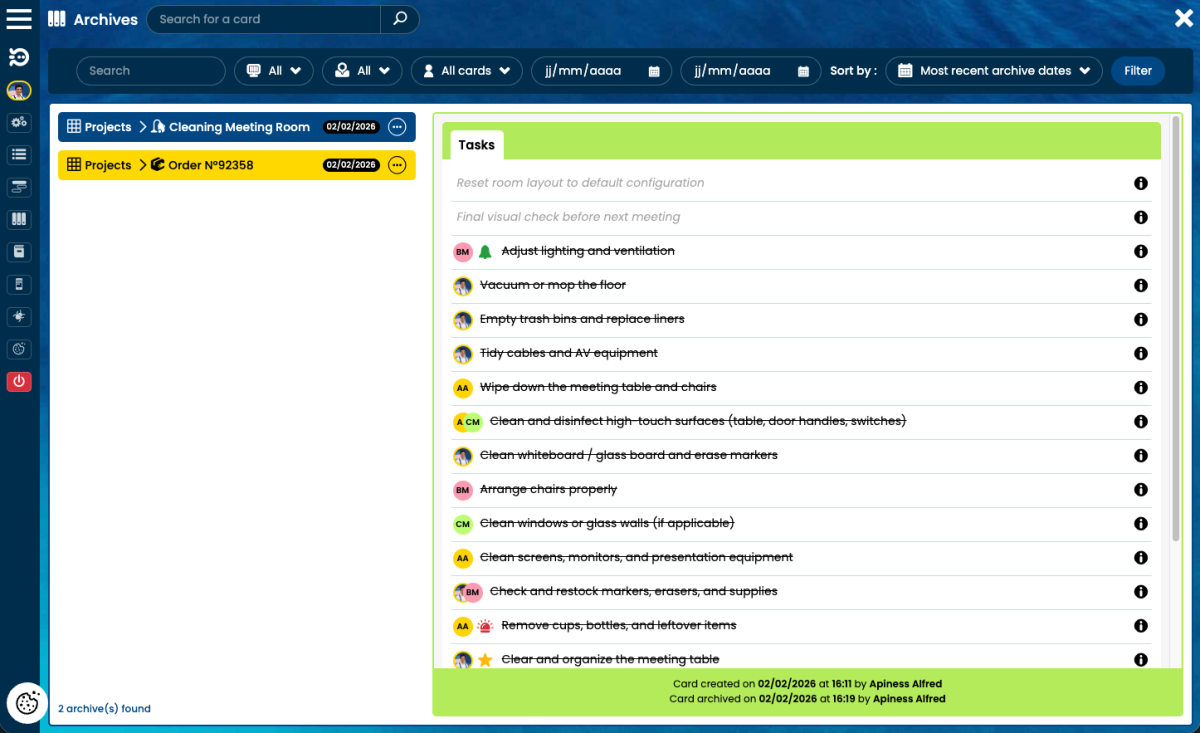The width and height of the screenshot is (1200, 733).
Task: Open the list view icon in sidebar
Action: 19,154
